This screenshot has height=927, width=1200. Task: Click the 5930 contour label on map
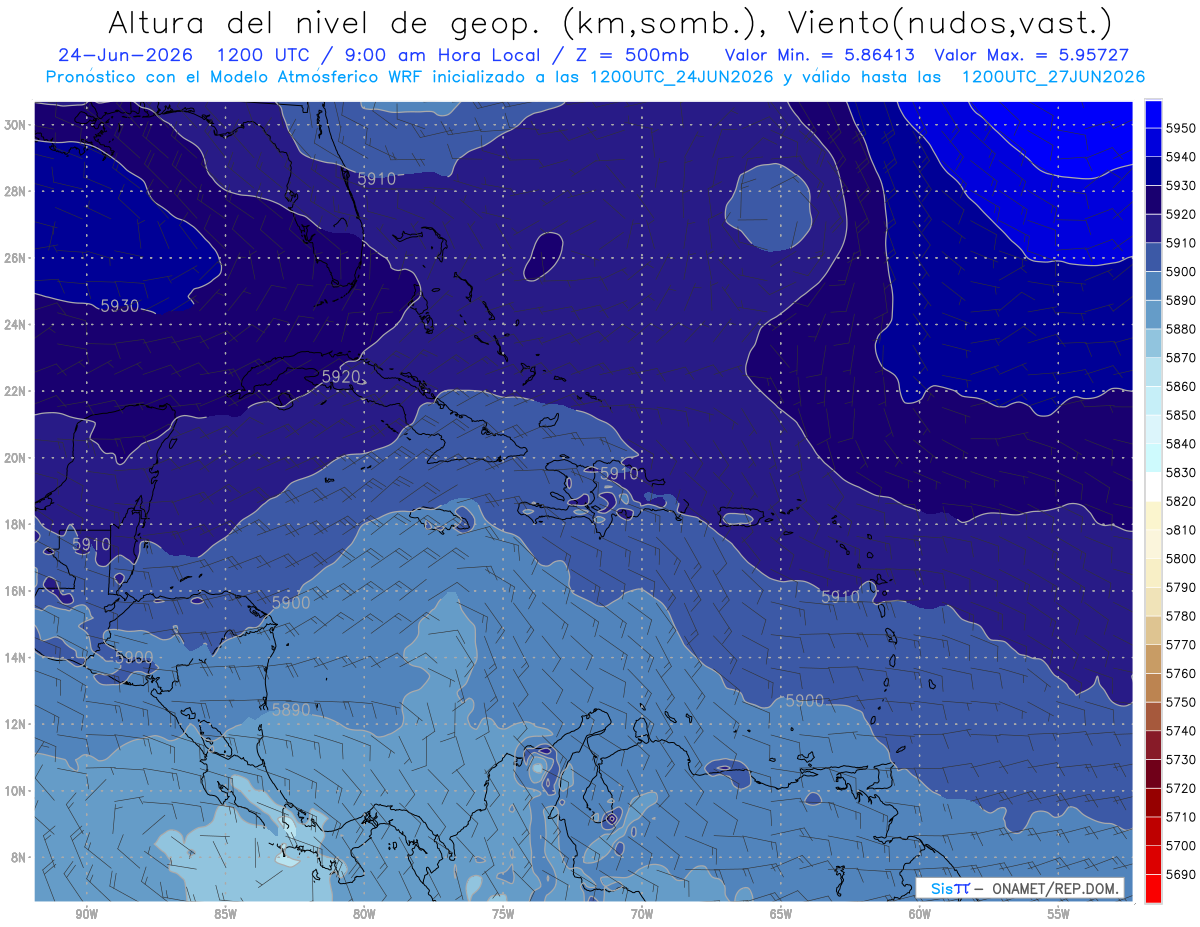click(119, 306)
